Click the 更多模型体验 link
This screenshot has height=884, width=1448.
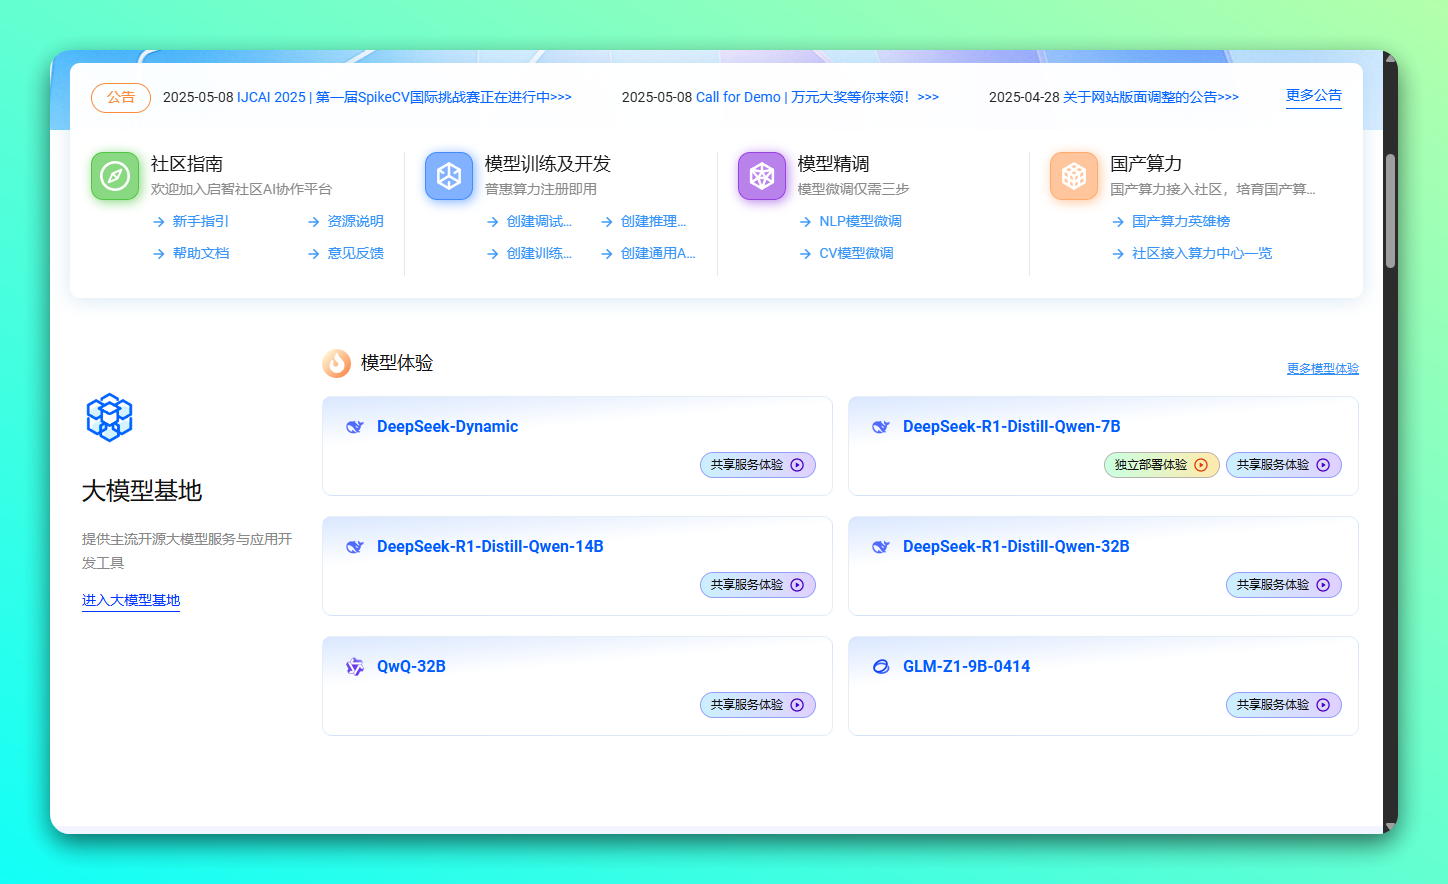tap(1323, 369)
